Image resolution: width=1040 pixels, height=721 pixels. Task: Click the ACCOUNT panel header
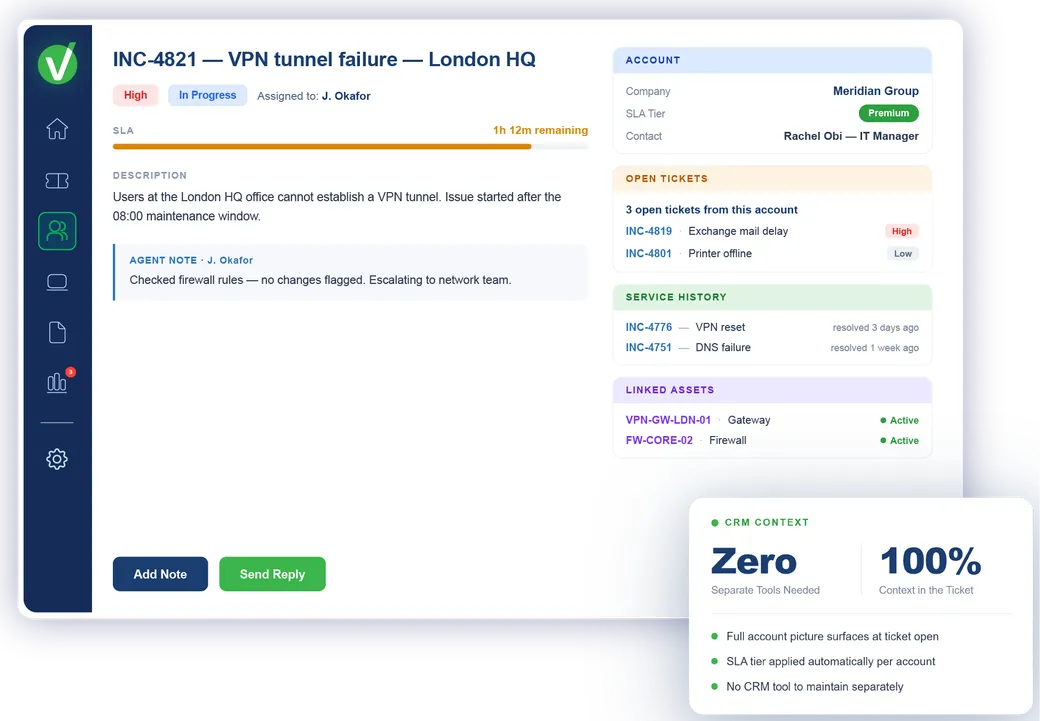click(772, 60)
